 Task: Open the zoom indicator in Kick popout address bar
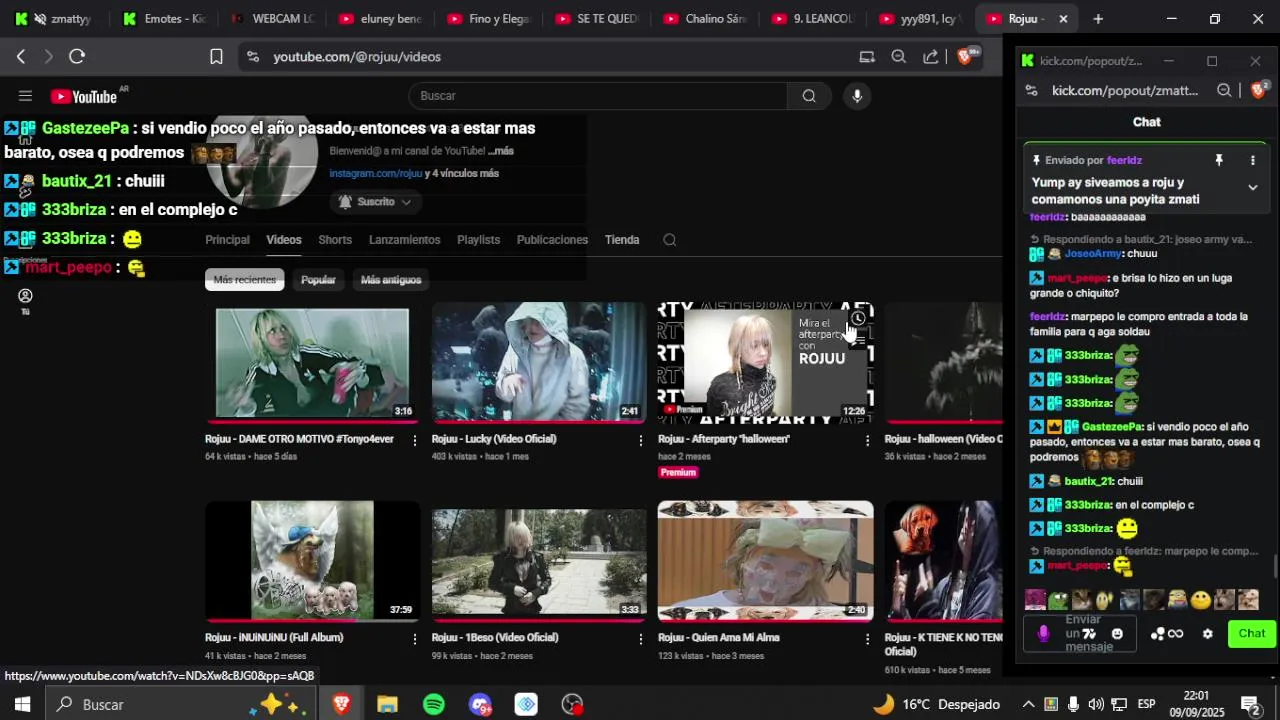coord(1224,90)
